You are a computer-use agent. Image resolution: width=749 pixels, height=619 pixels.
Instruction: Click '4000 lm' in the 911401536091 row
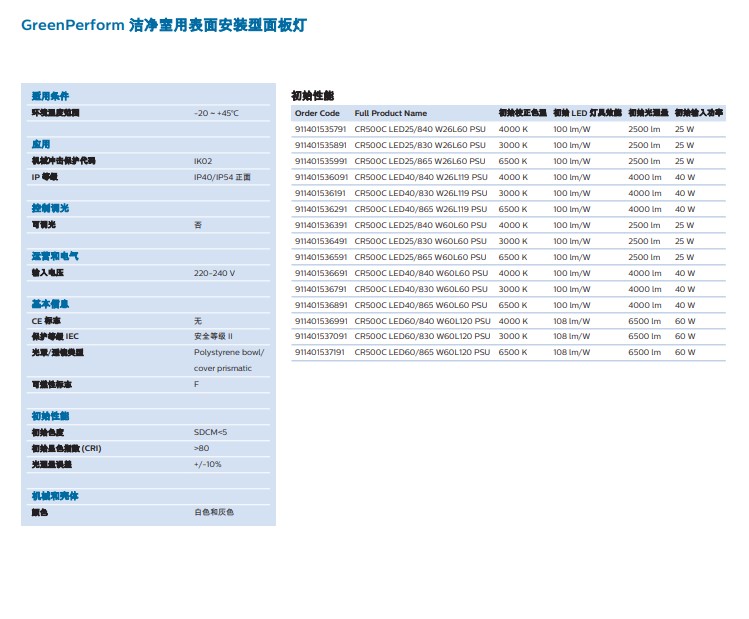pos(645,177)
